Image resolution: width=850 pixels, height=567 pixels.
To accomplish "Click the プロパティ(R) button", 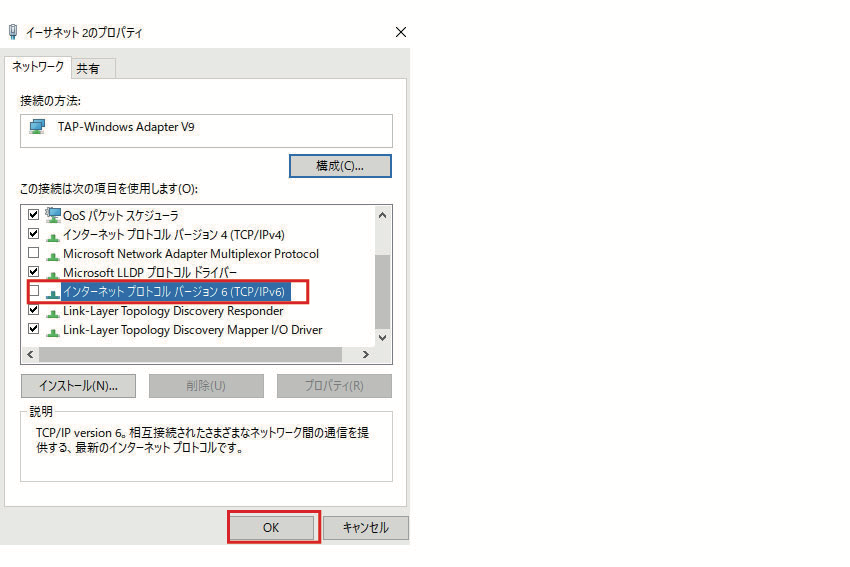I will point(334,386).
